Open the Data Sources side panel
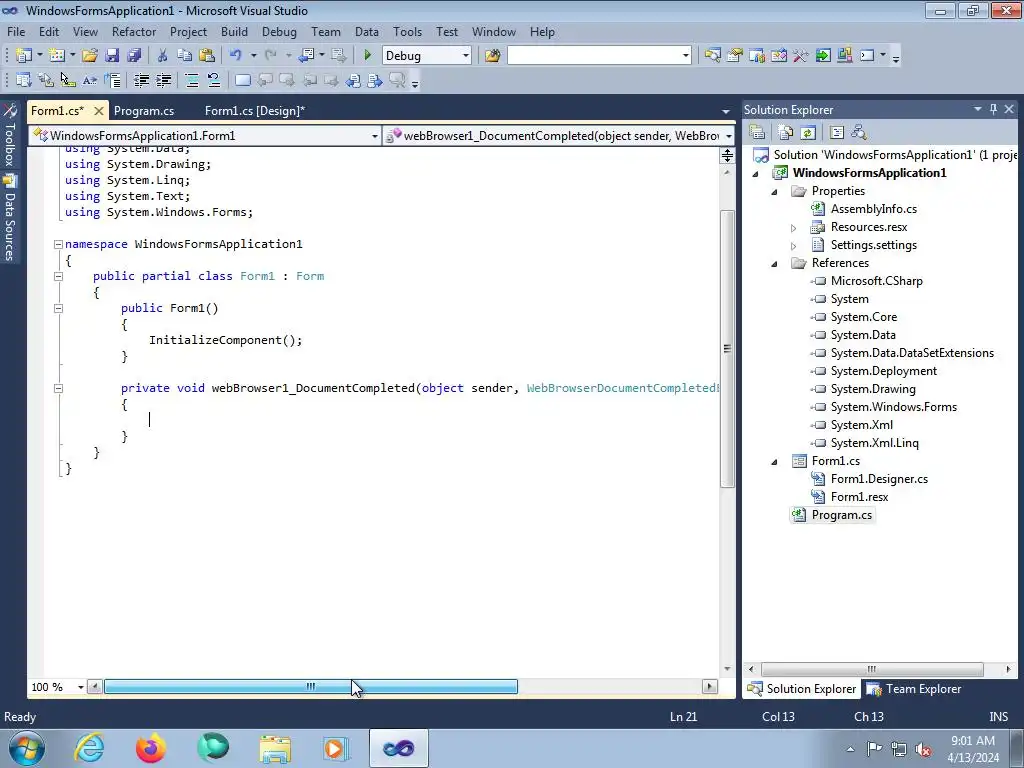 [x=10, y=218]
